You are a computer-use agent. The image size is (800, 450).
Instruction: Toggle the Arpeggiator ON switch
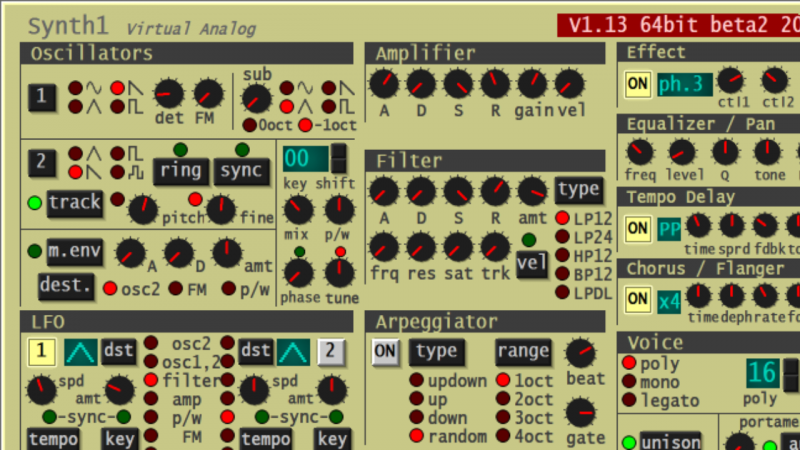pyautogui.click(x=385, y=352)
